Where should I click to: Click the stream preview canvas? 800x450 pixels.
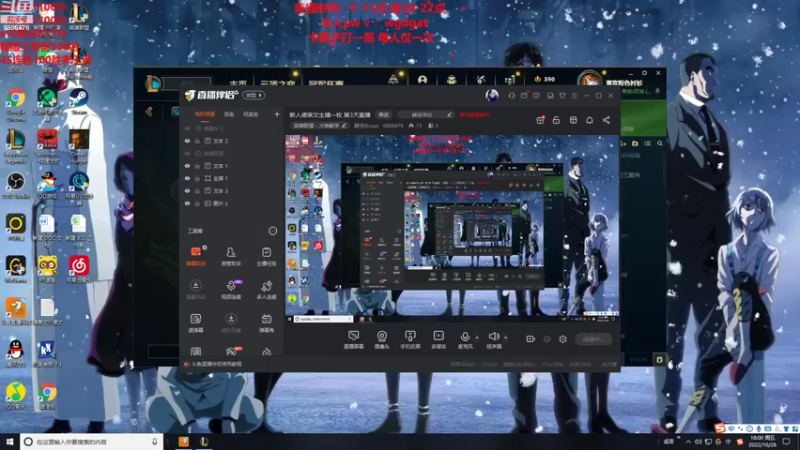pos(452,229)
